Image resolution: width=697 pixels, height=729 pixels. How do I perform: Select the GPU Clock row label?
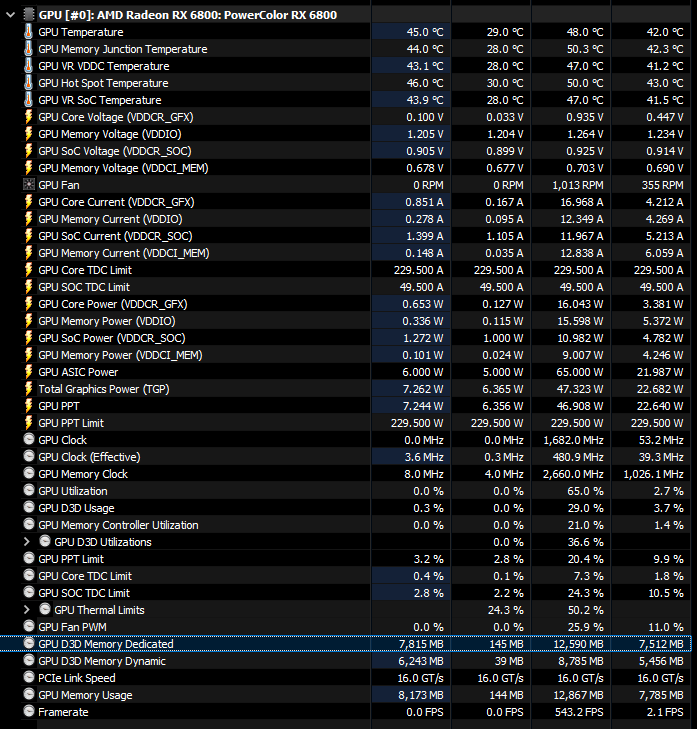(x=62, y=440)
